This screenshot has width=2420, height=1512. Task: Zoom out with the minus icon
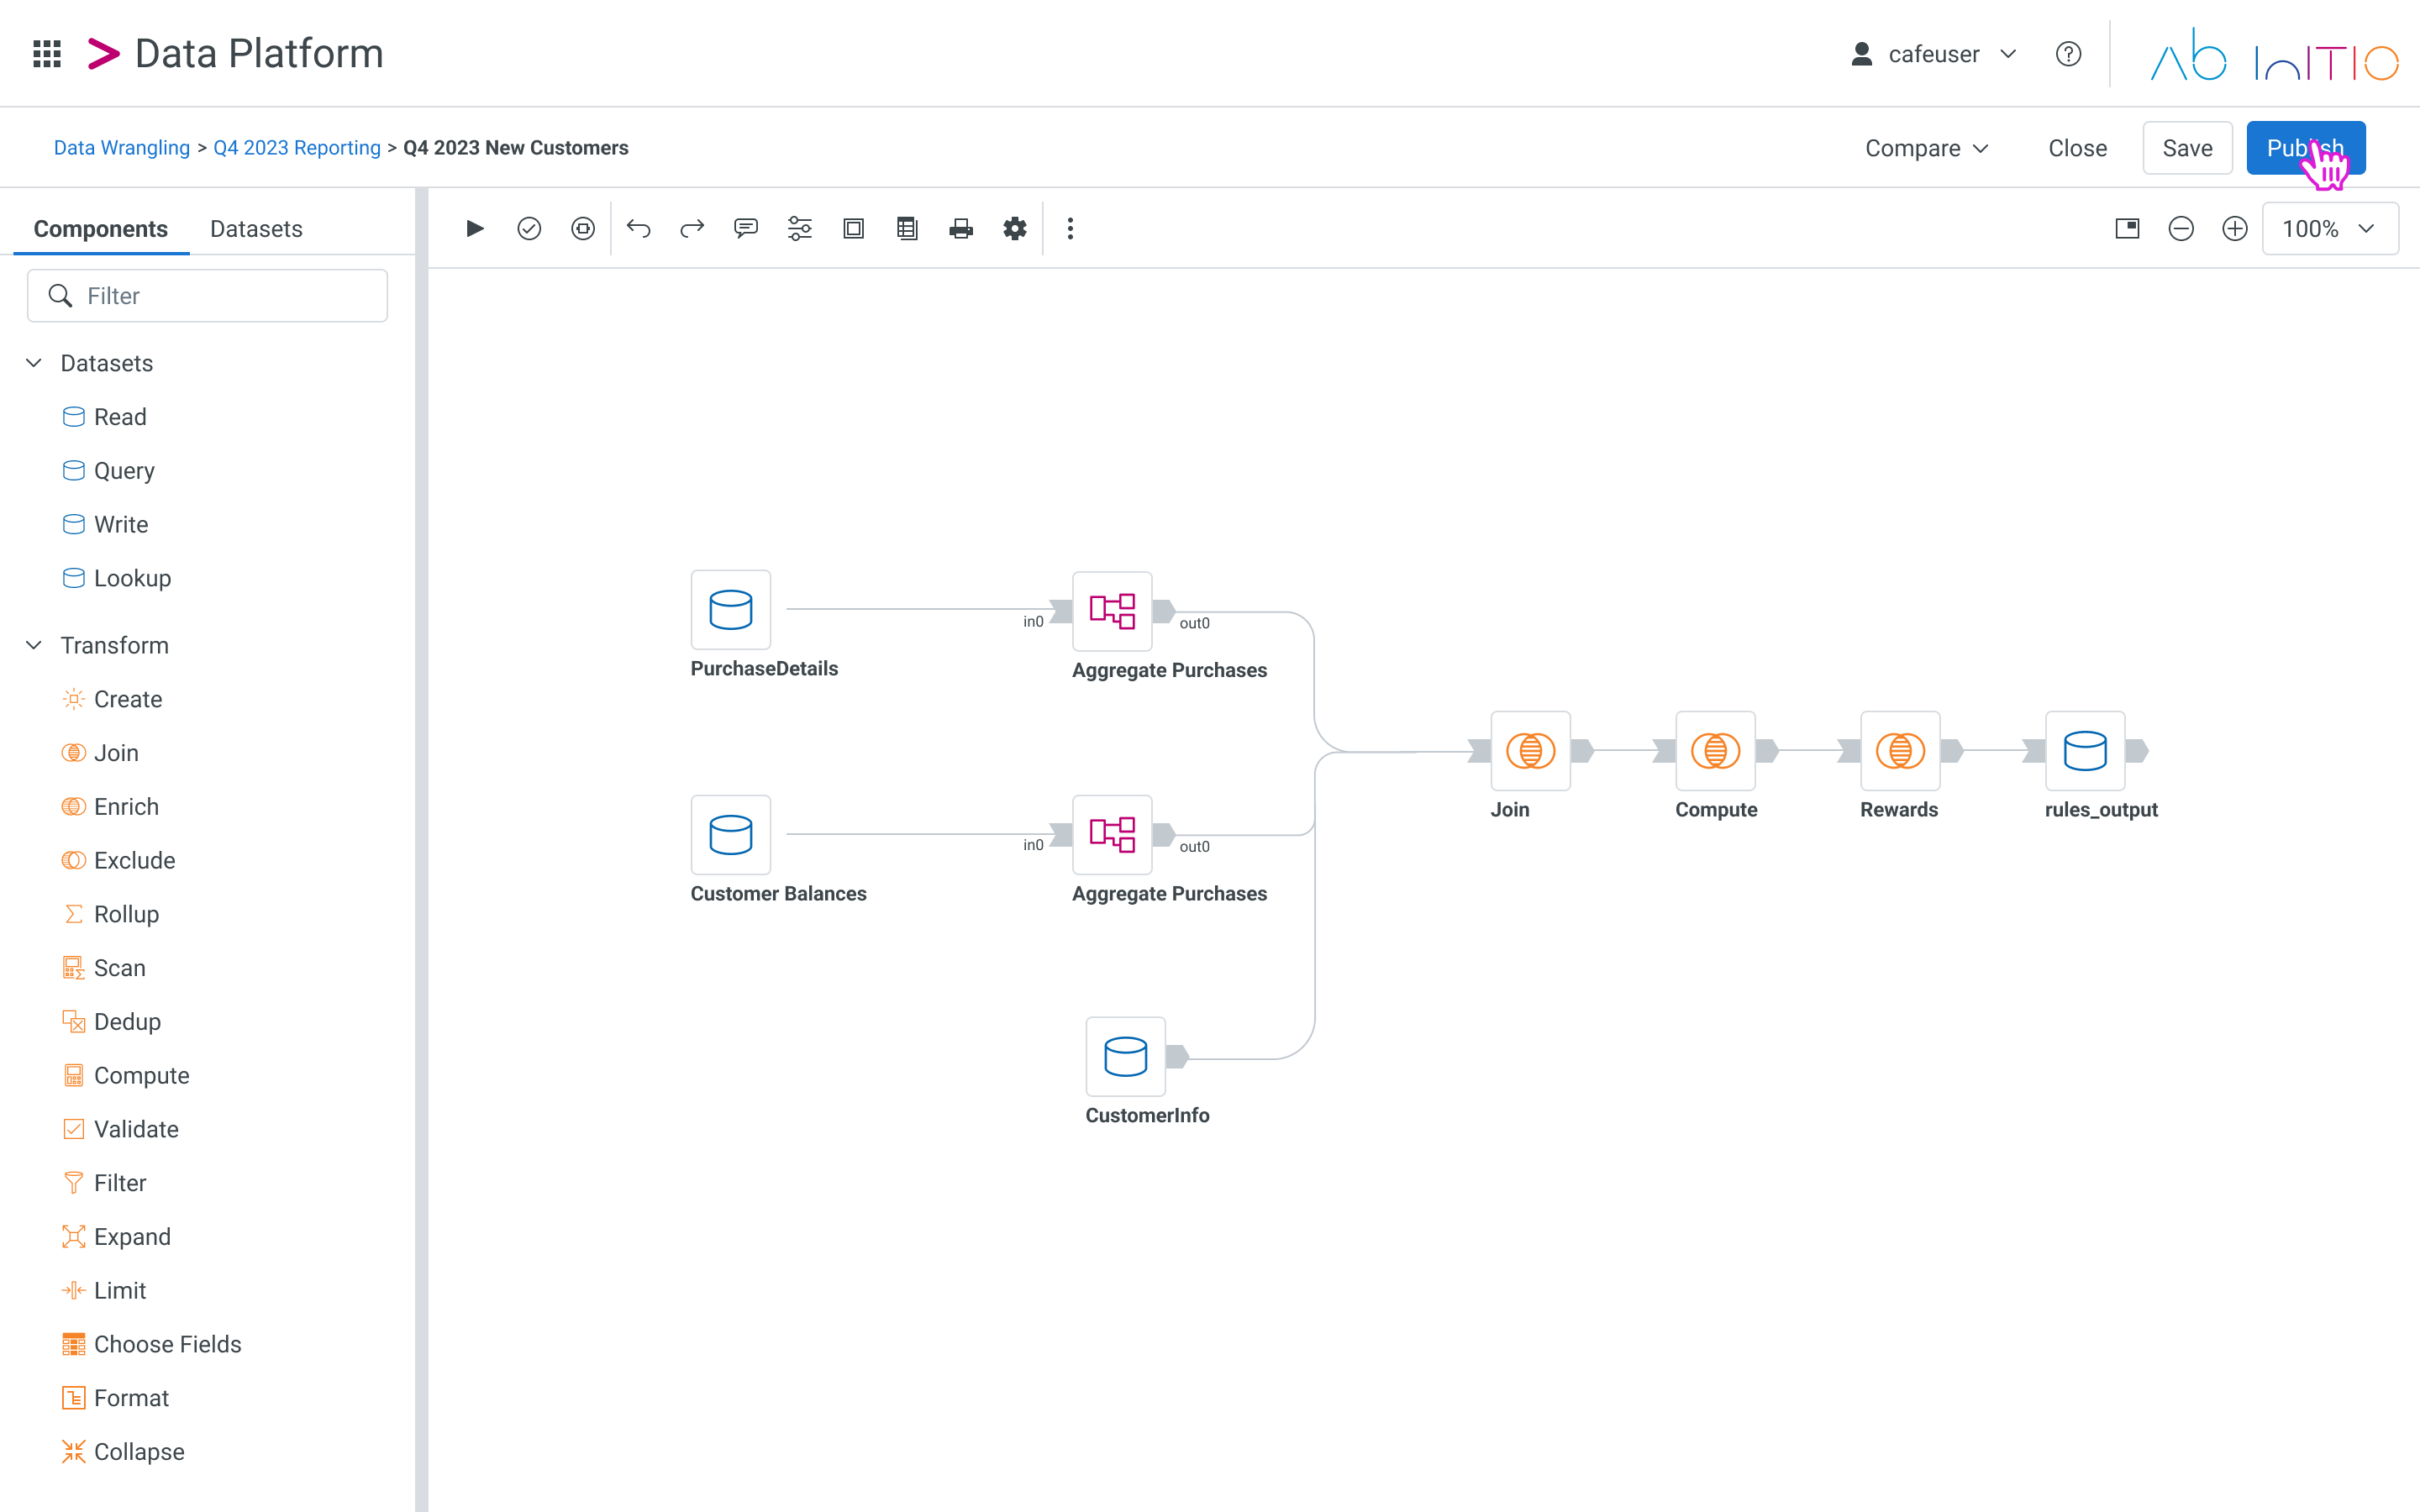click(x=2181, y=229)
